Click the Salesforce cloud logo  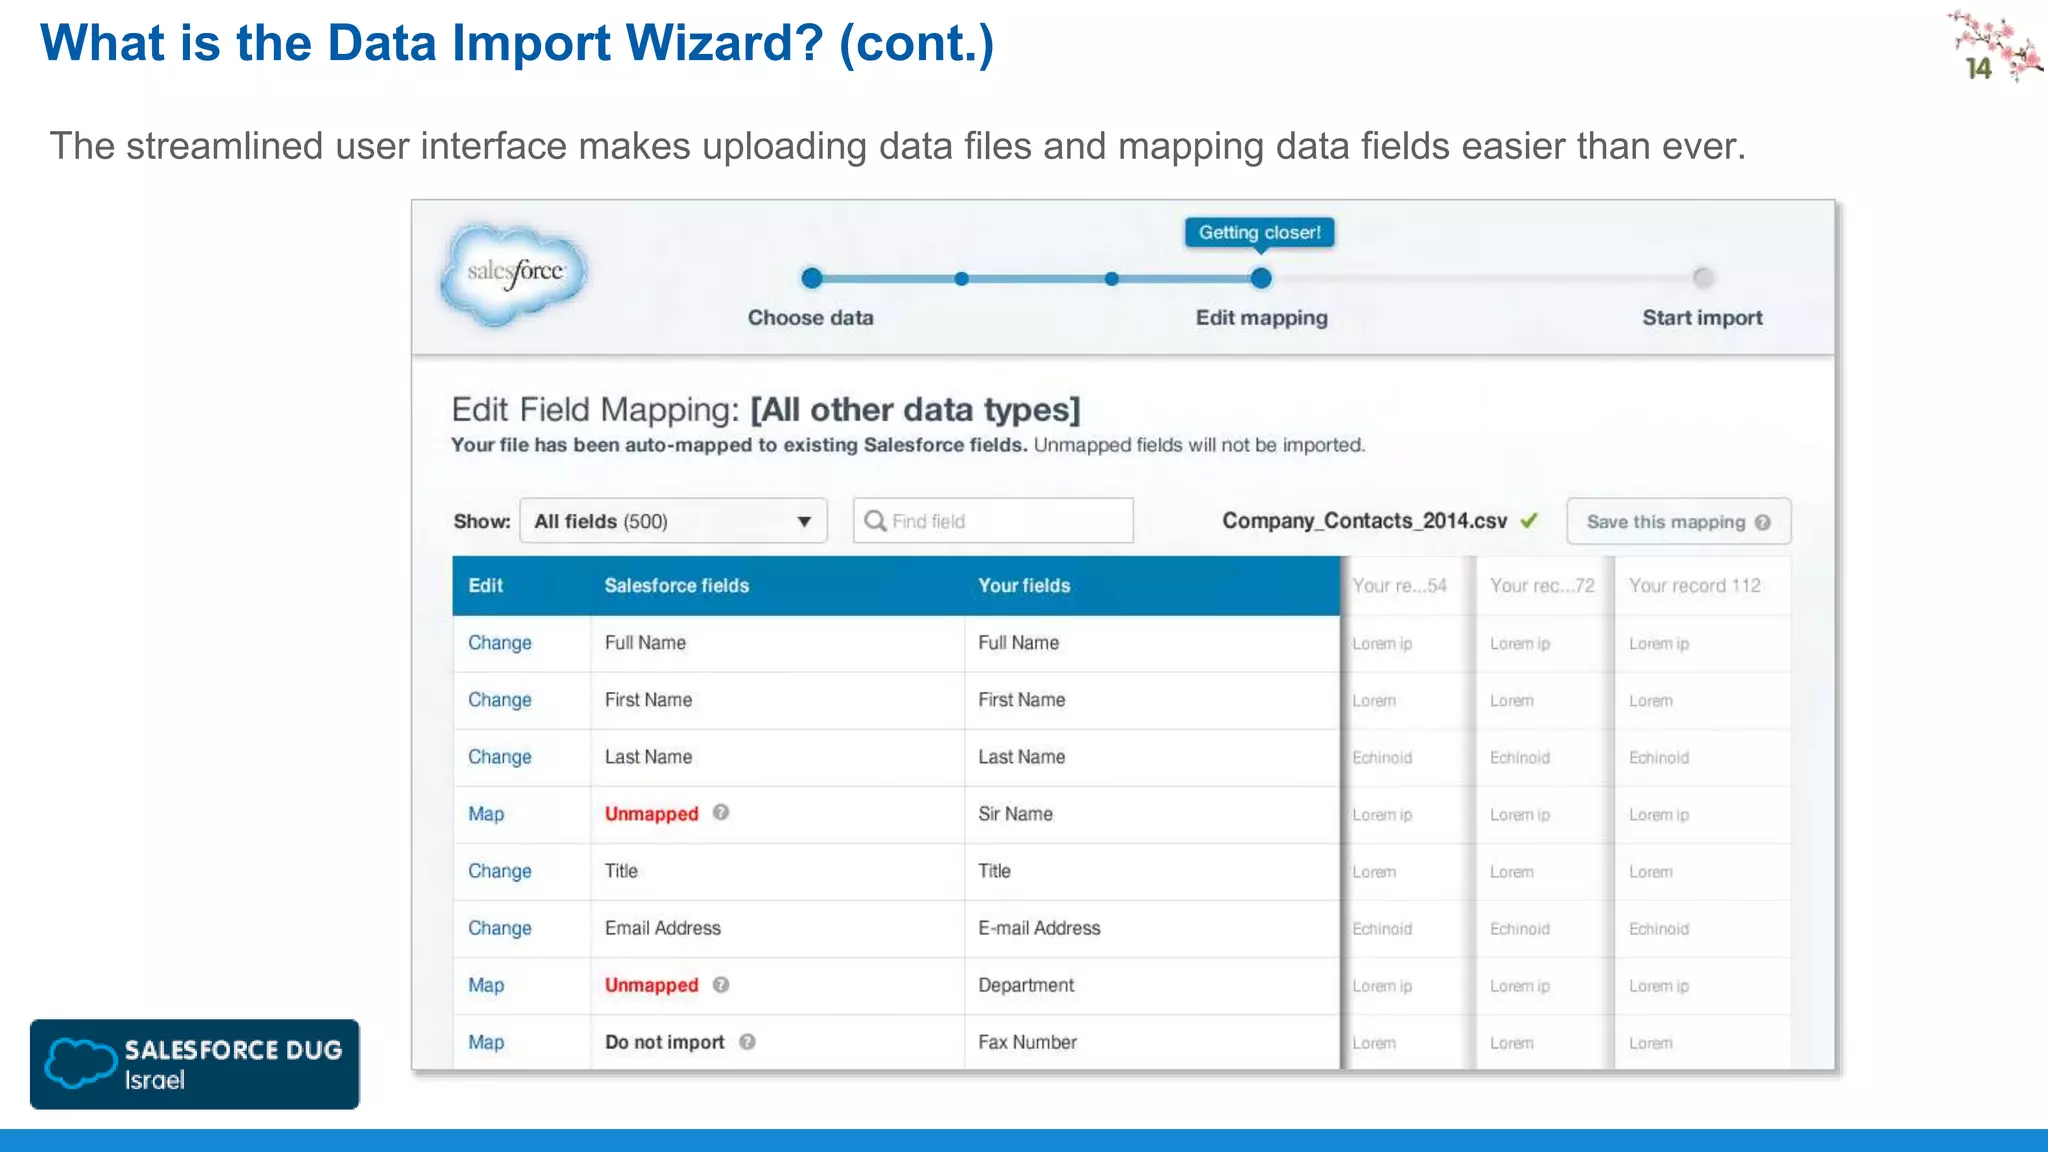(514, 274)
